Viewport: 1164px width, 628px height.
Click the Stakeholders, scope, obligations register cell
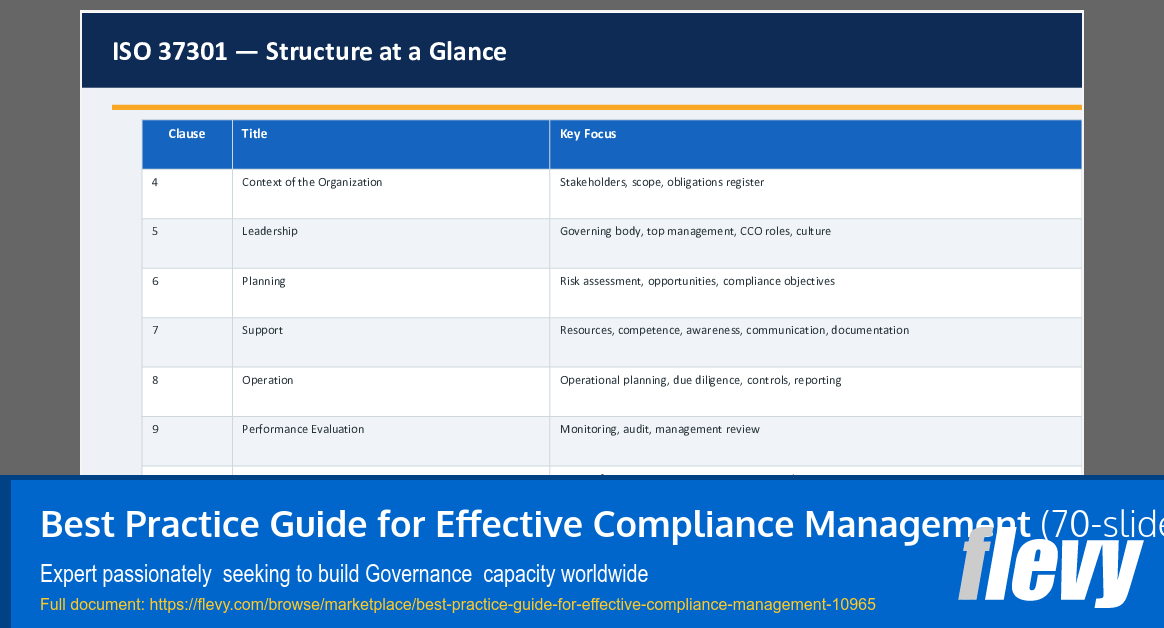coord(662,182)
